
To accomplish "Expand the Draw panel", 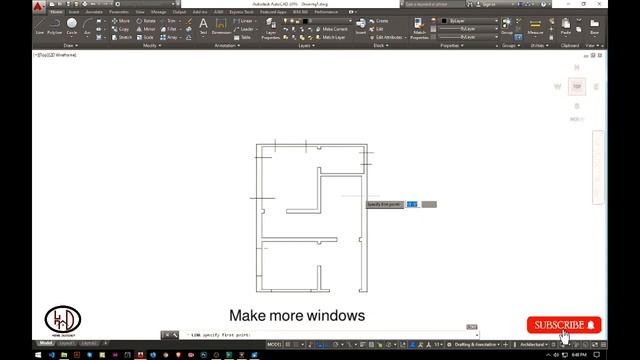I will tap(70, 46).
